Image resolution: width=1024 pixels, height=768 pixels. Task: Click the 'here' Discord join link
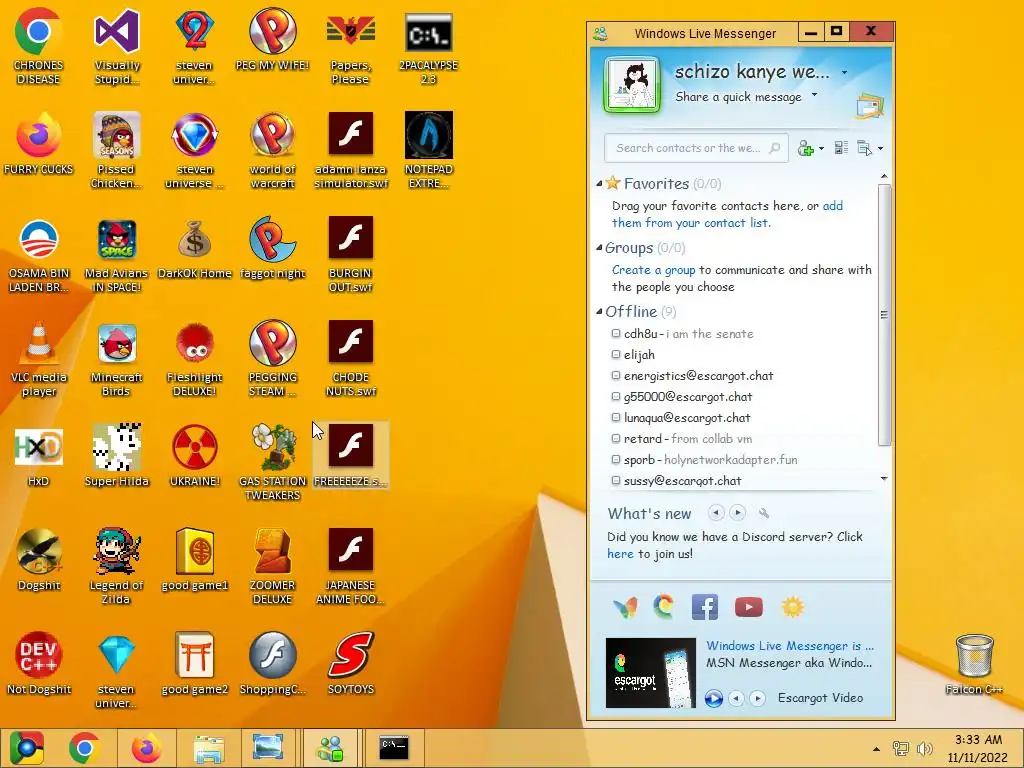pyautogui.click(x=620, y=554)
